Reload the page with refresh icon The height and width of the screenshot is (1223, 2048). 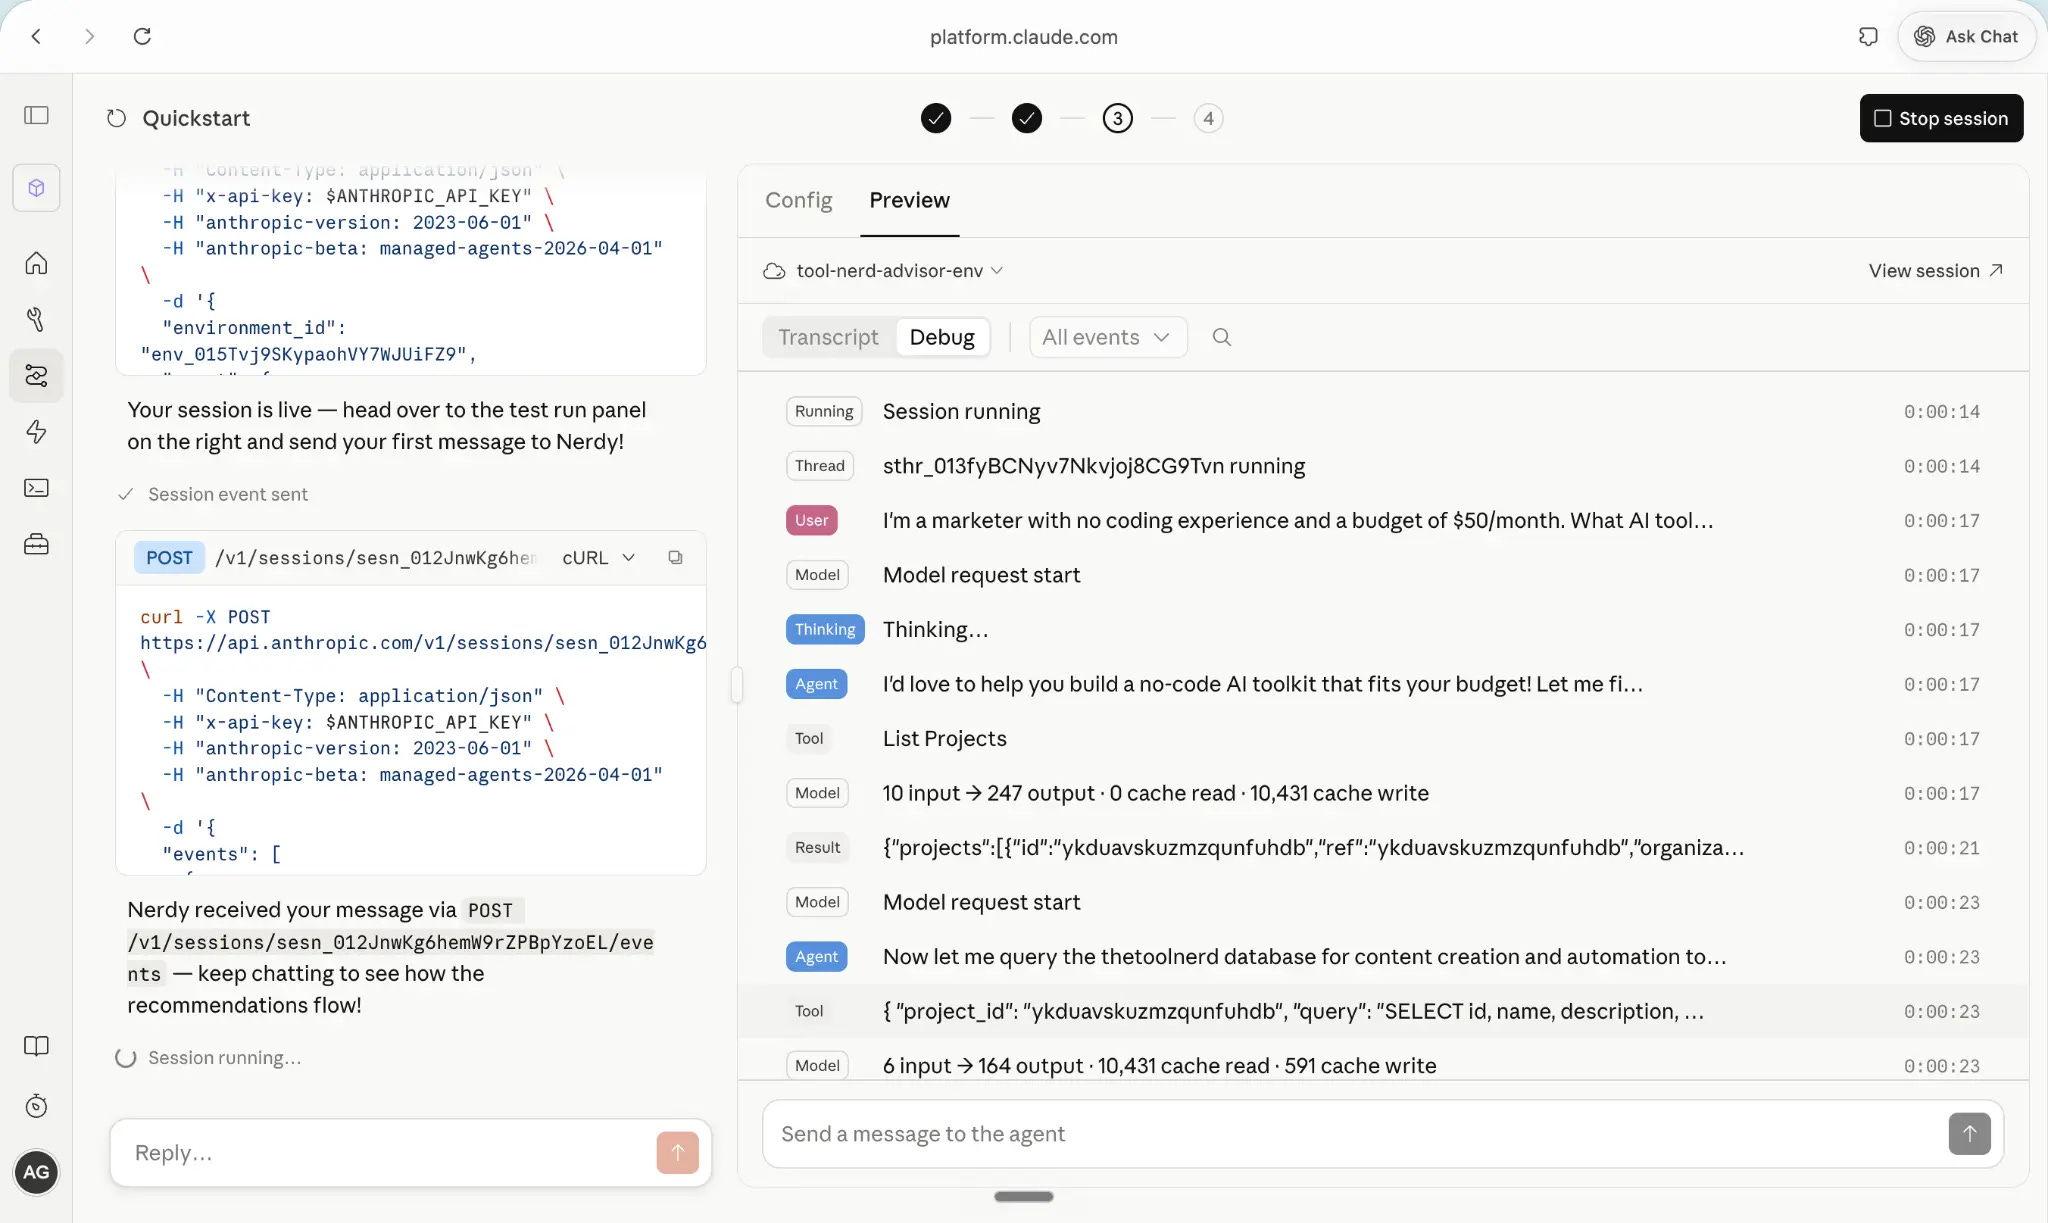pyautogui.click(x=142, y=36)
